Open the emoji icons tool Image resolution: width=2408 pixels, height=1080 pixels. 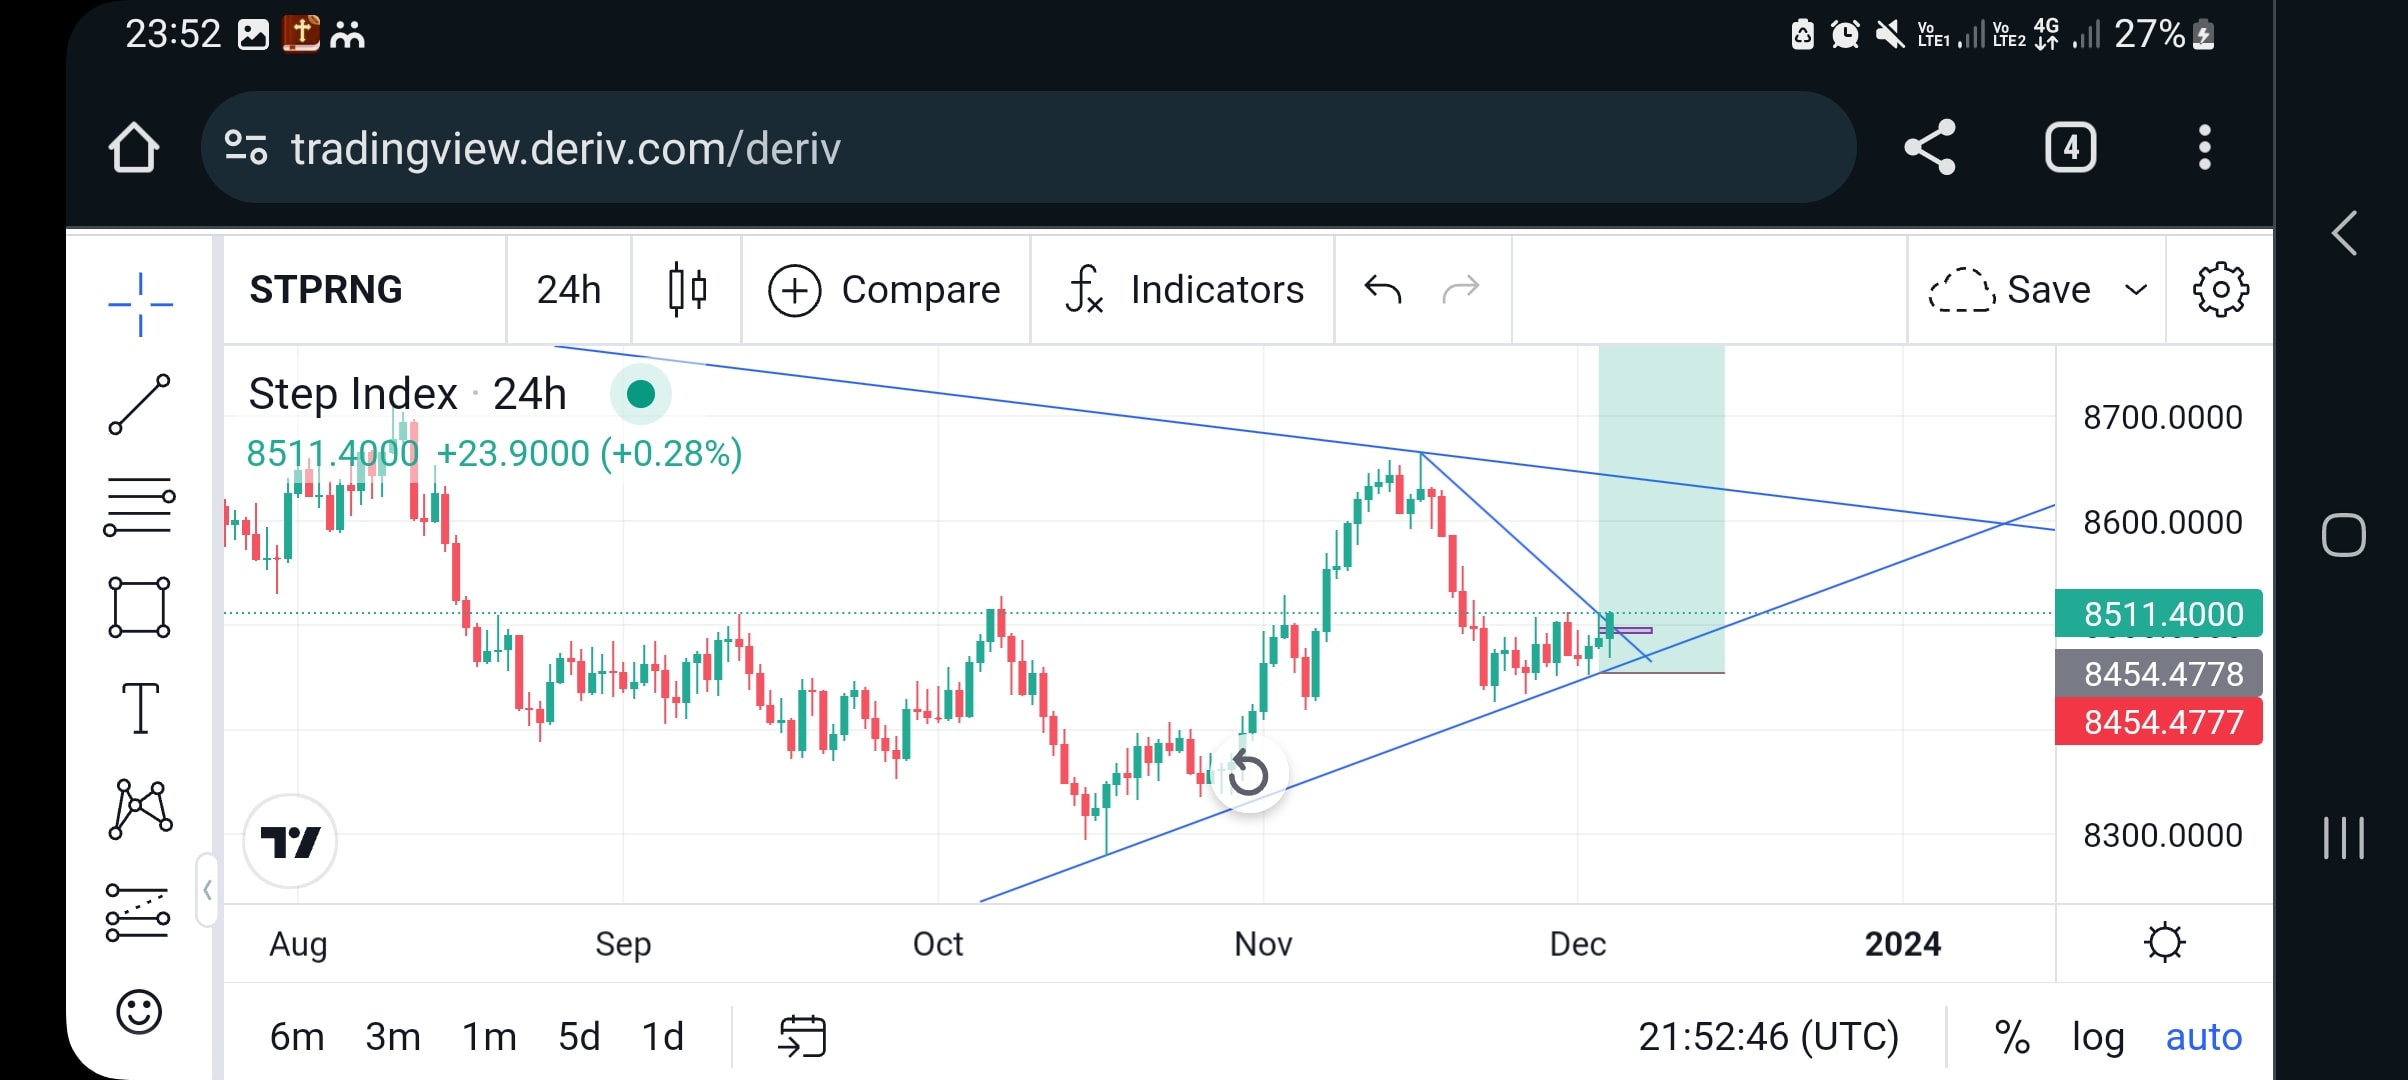(x=139, y=1012)
